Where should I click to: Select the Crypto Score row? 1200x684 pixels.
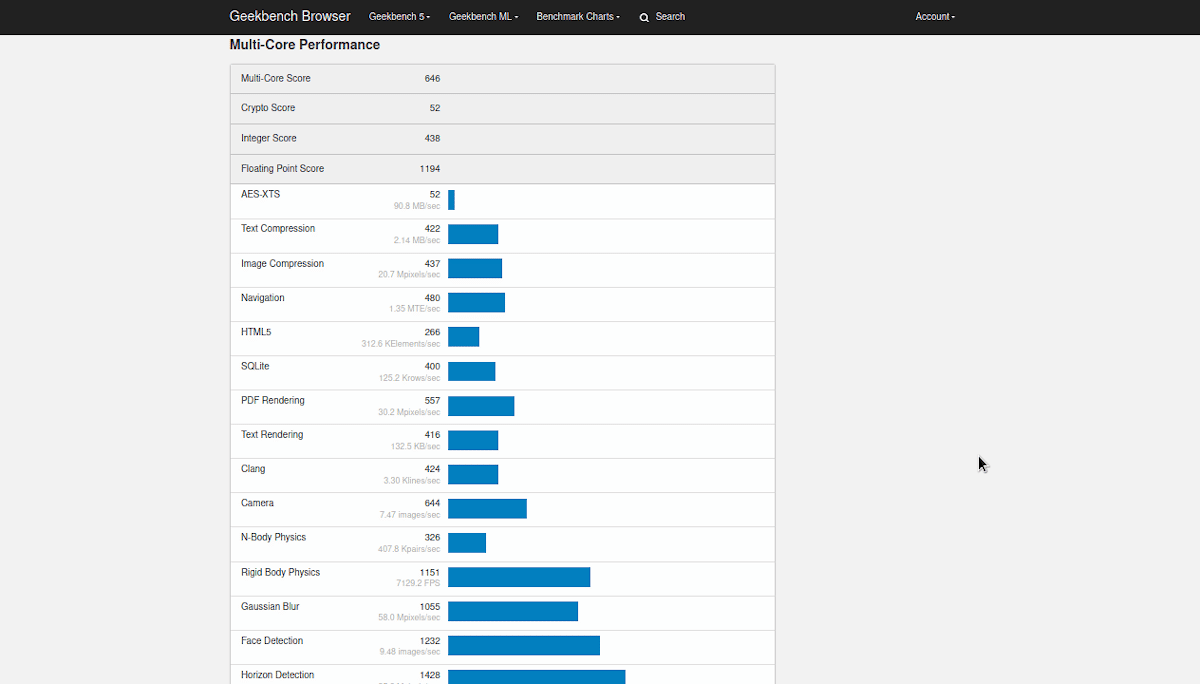[x=502, y=108]
